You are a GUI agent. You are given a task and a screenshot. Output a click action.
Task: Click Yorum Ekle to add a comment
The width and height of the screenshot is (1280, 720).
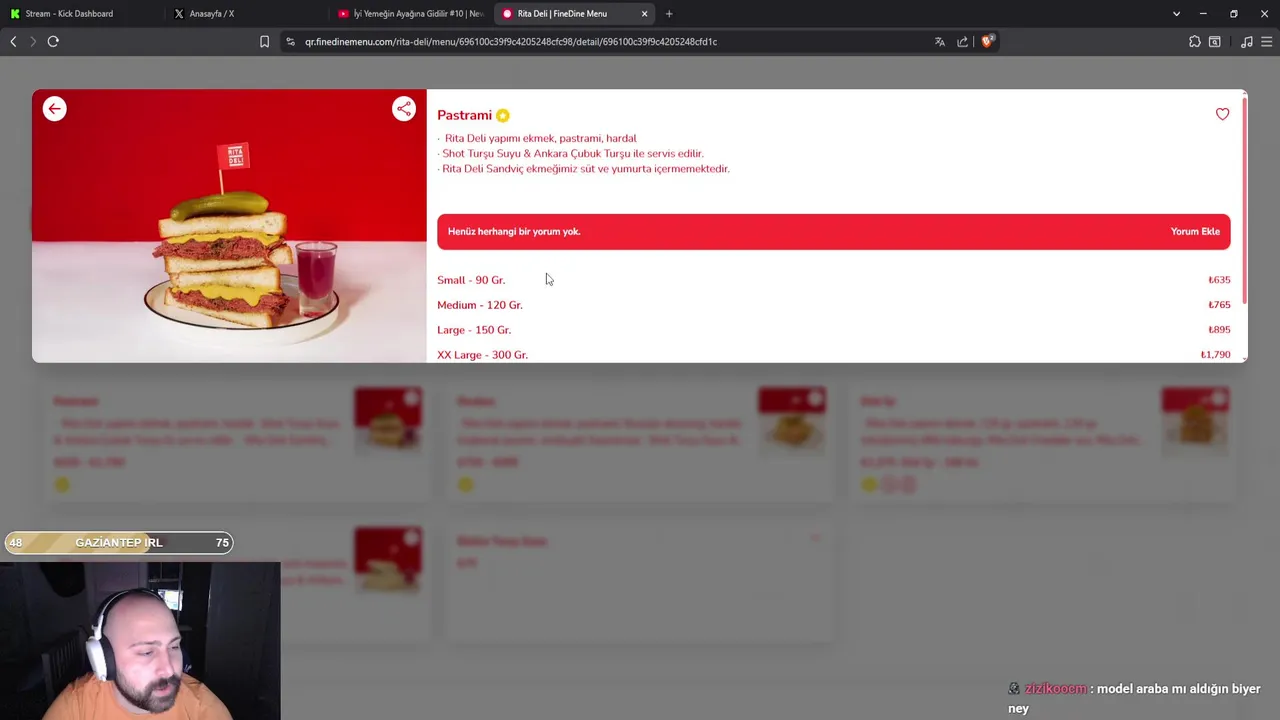pos(1195,232)
